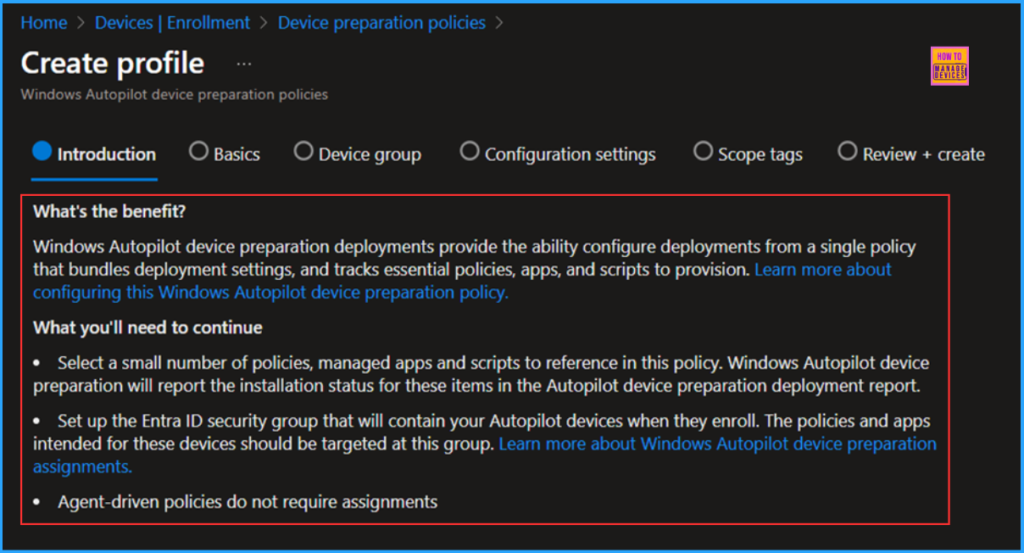The height and width of the screenshot is (553, 1024).
Task: Jump to Review + create tab
Action: point(911,154)
